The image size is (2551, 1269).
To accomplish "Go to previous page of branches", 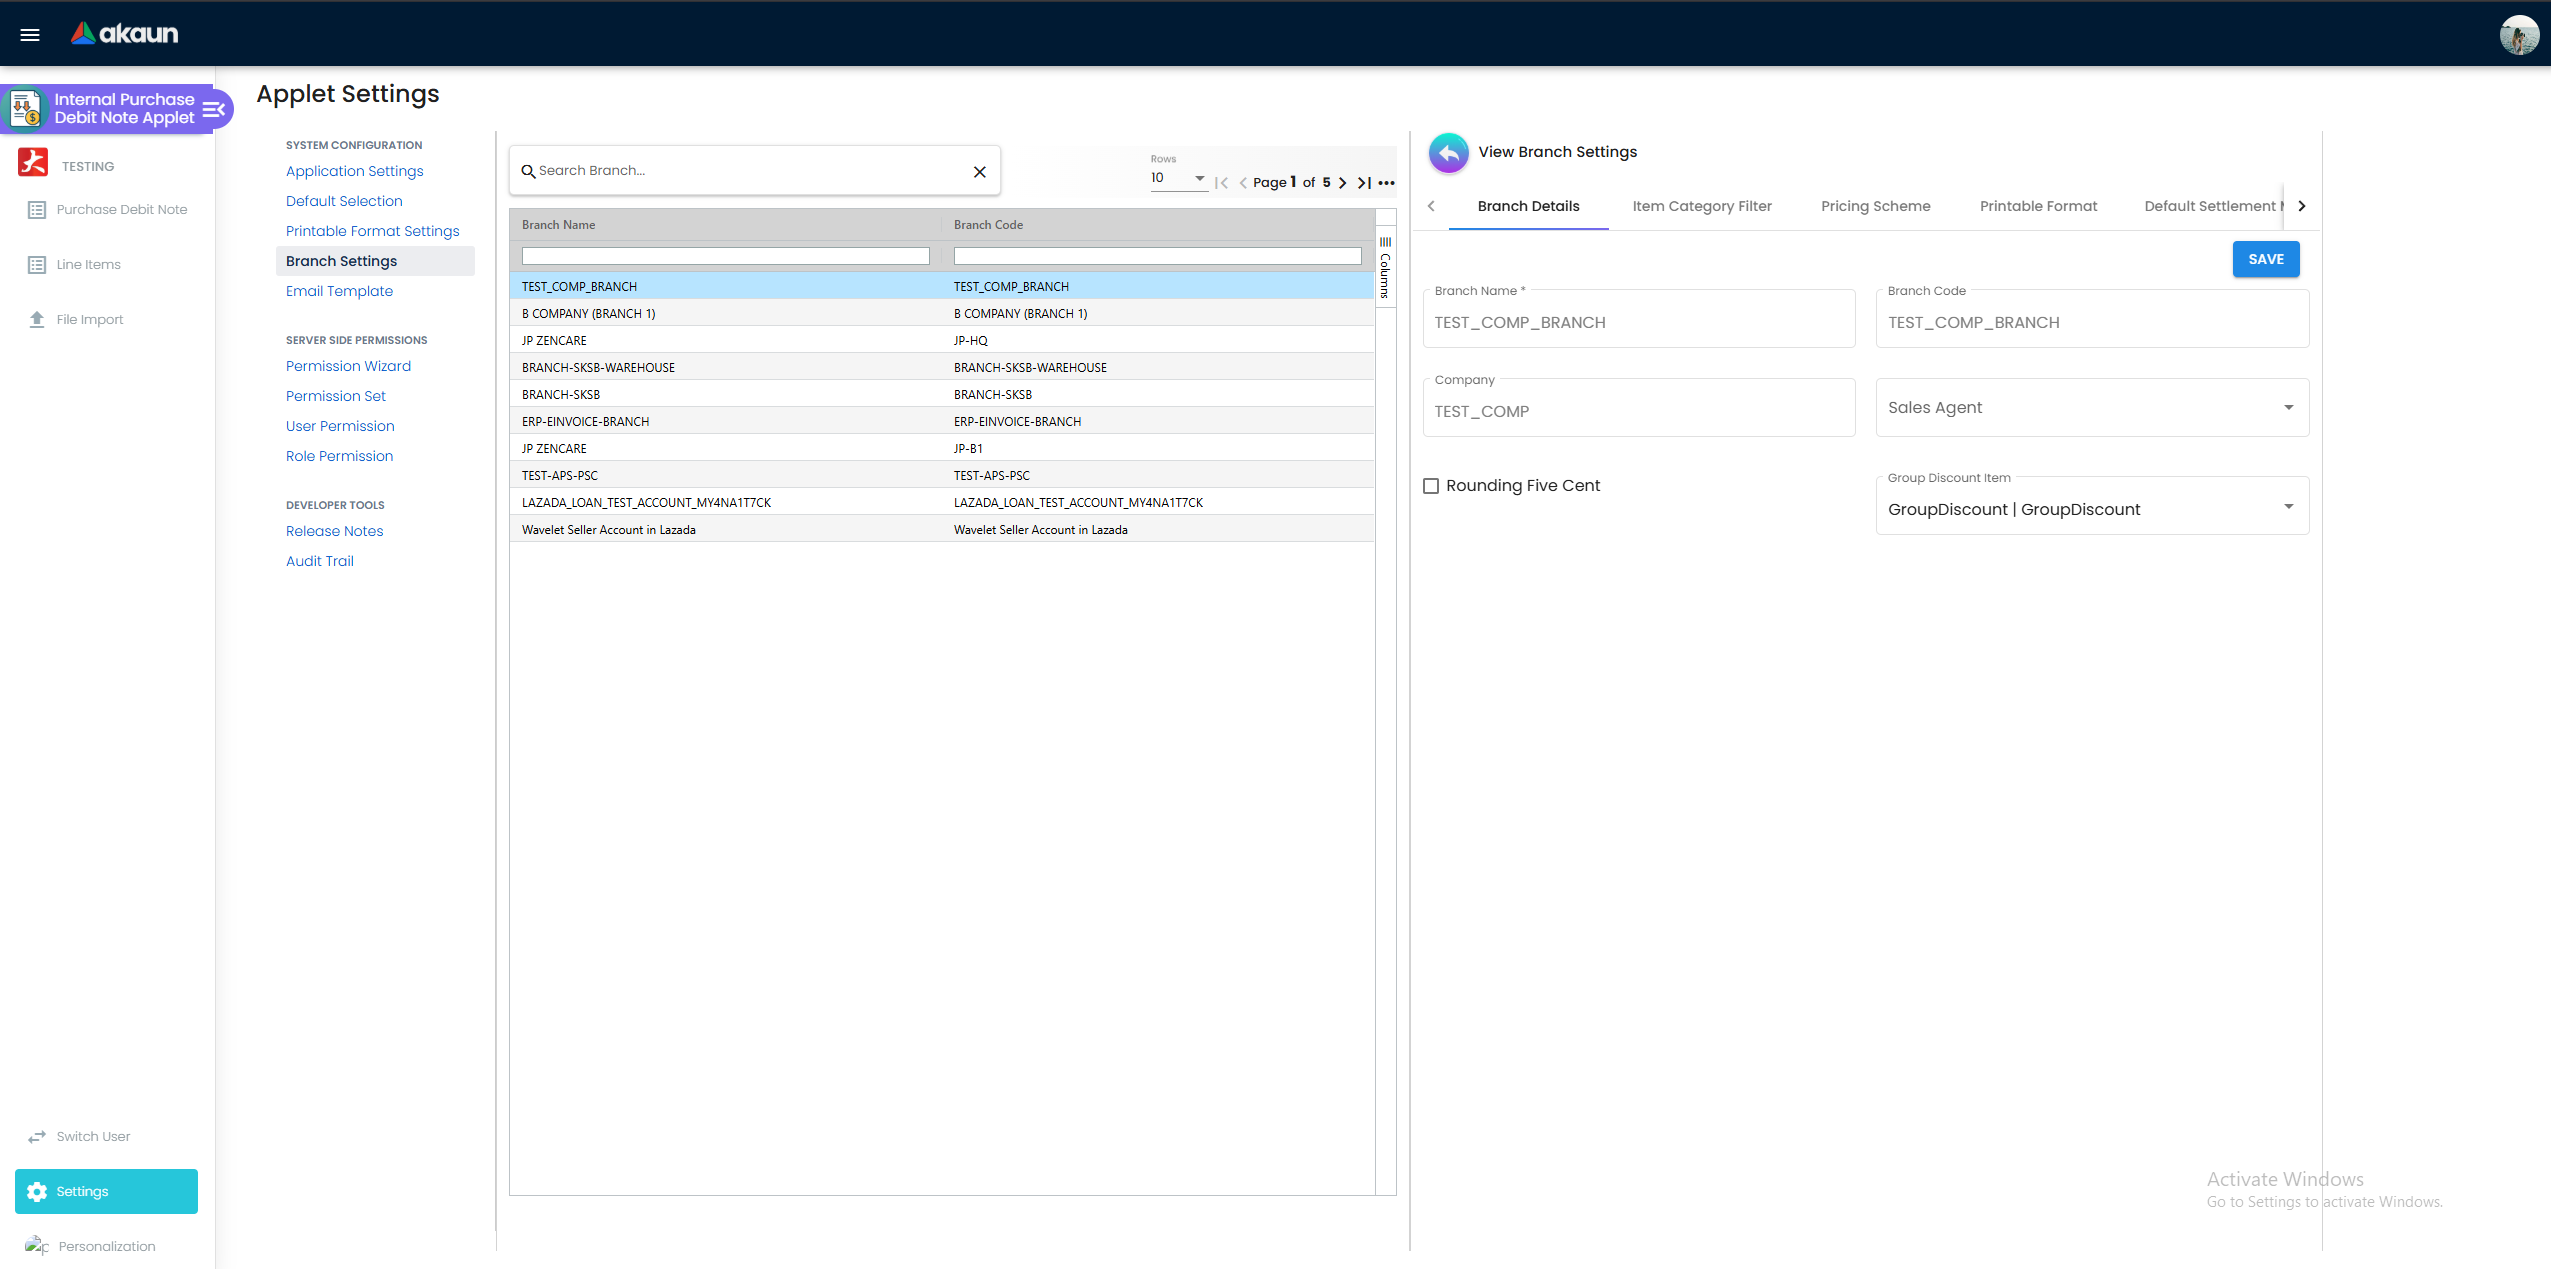I will pos(1243,183).
